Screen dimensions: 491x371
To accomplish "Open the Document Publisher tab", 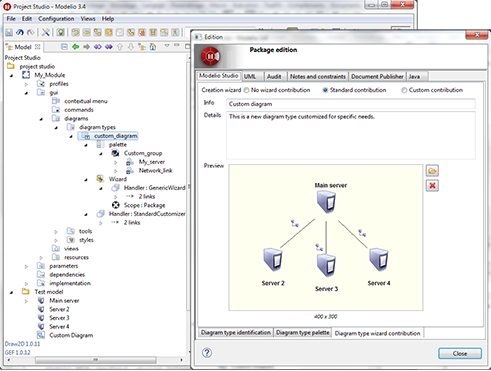I will pos(377,76).
